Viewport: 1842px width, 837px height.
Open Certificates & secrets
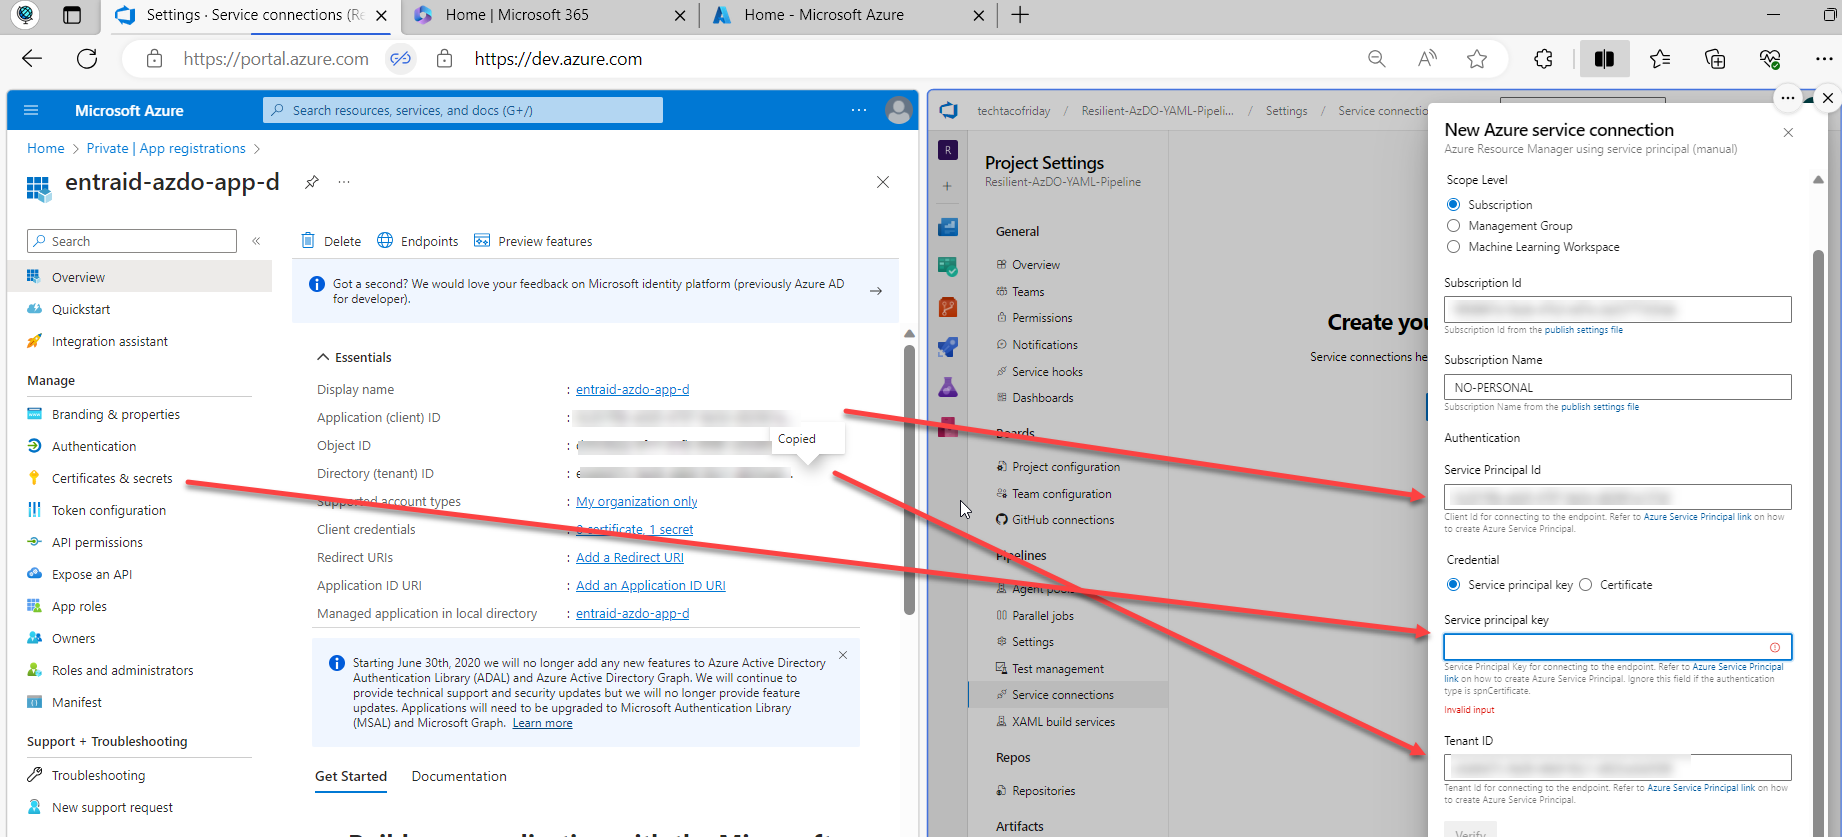click(112, 478)
